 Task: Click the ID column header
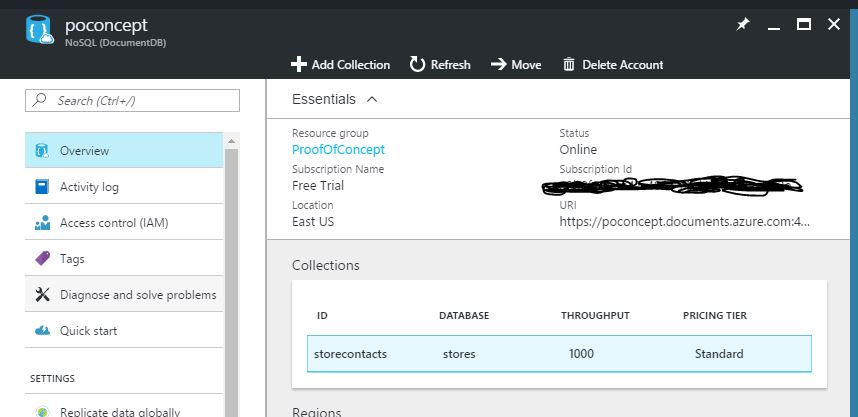(322, 316)
